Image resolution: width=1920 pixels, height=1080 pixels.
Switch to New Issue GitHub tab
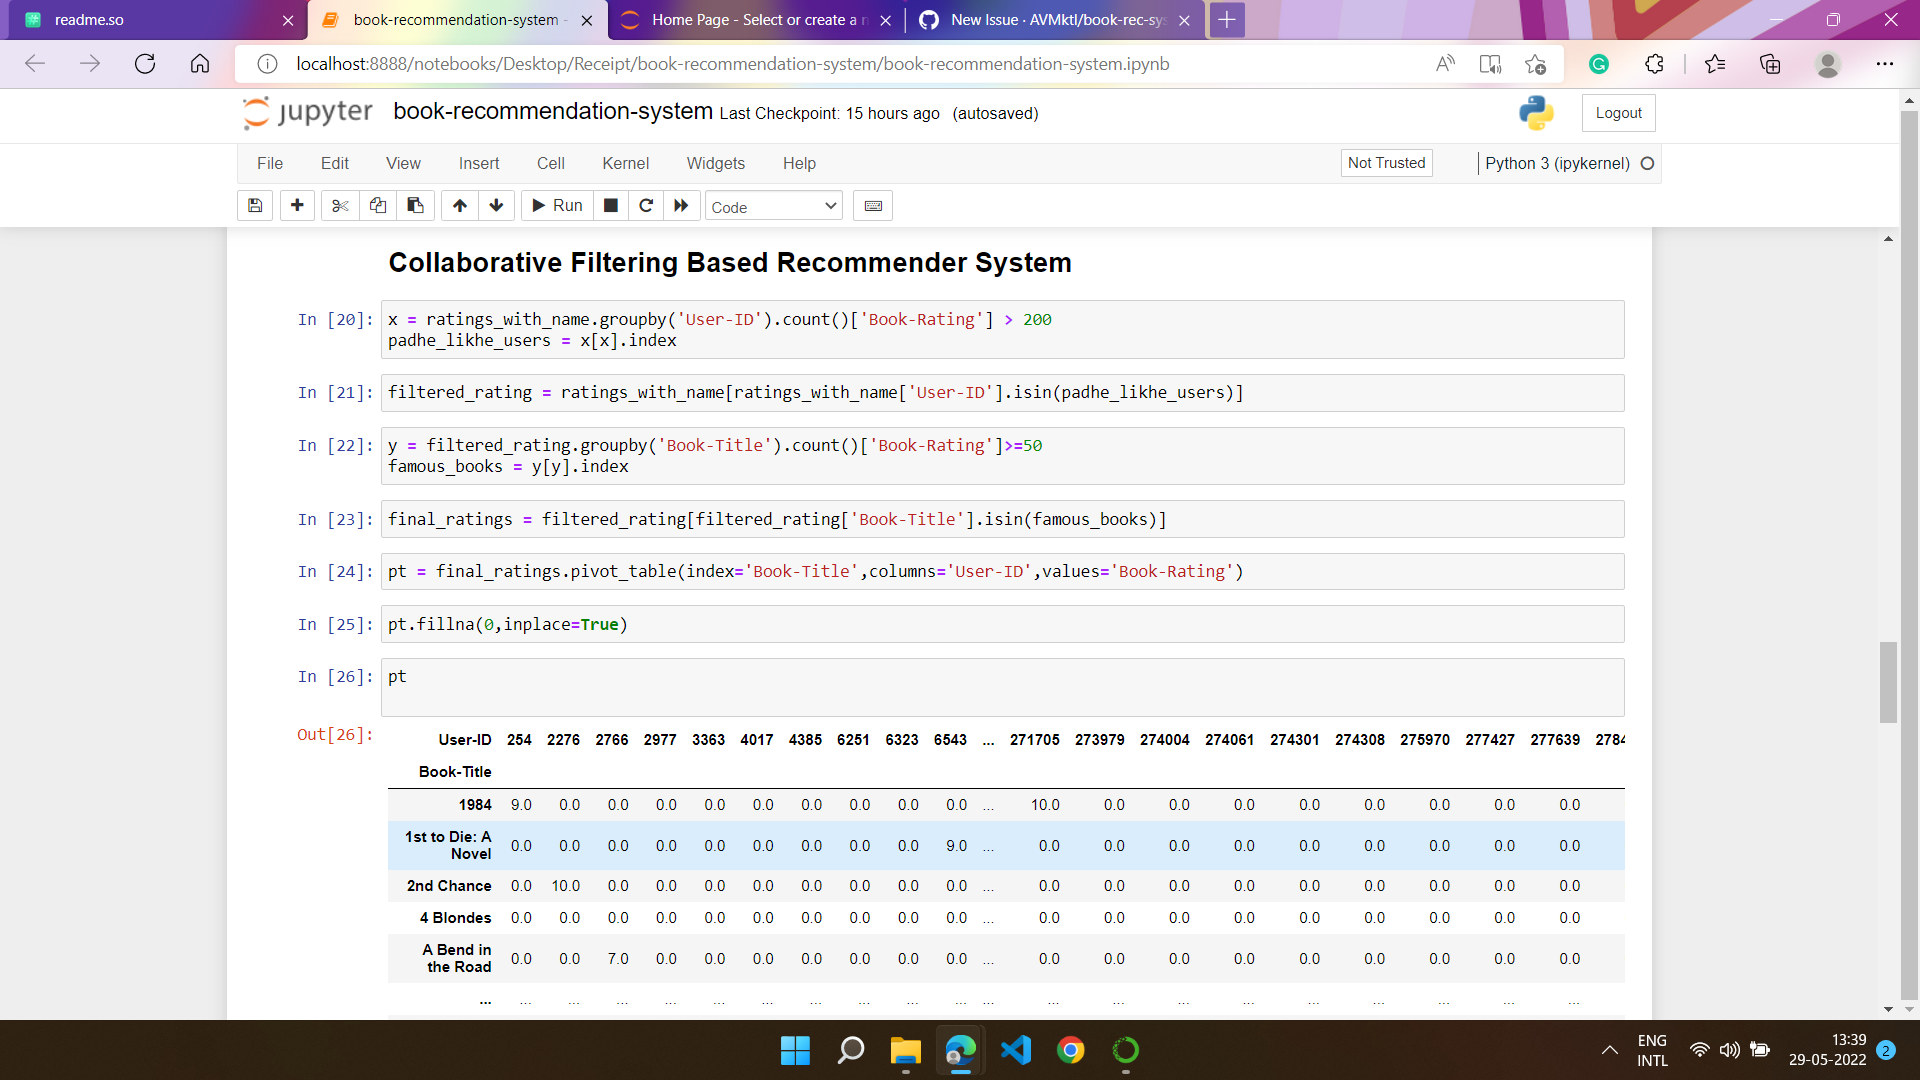click(x=1056, y=20)
